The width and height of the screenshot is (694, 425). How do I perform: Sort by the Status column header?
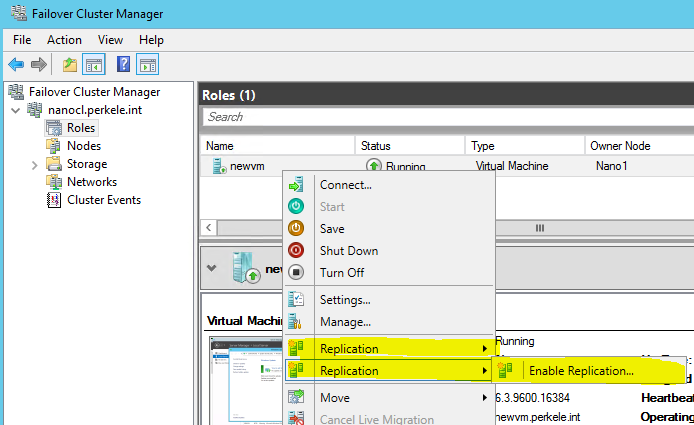(x=410, y=146)
